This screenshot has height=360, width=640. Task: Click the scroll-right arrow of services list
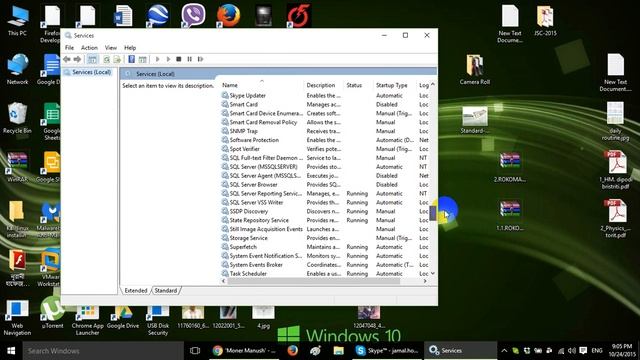pos(425,281)
